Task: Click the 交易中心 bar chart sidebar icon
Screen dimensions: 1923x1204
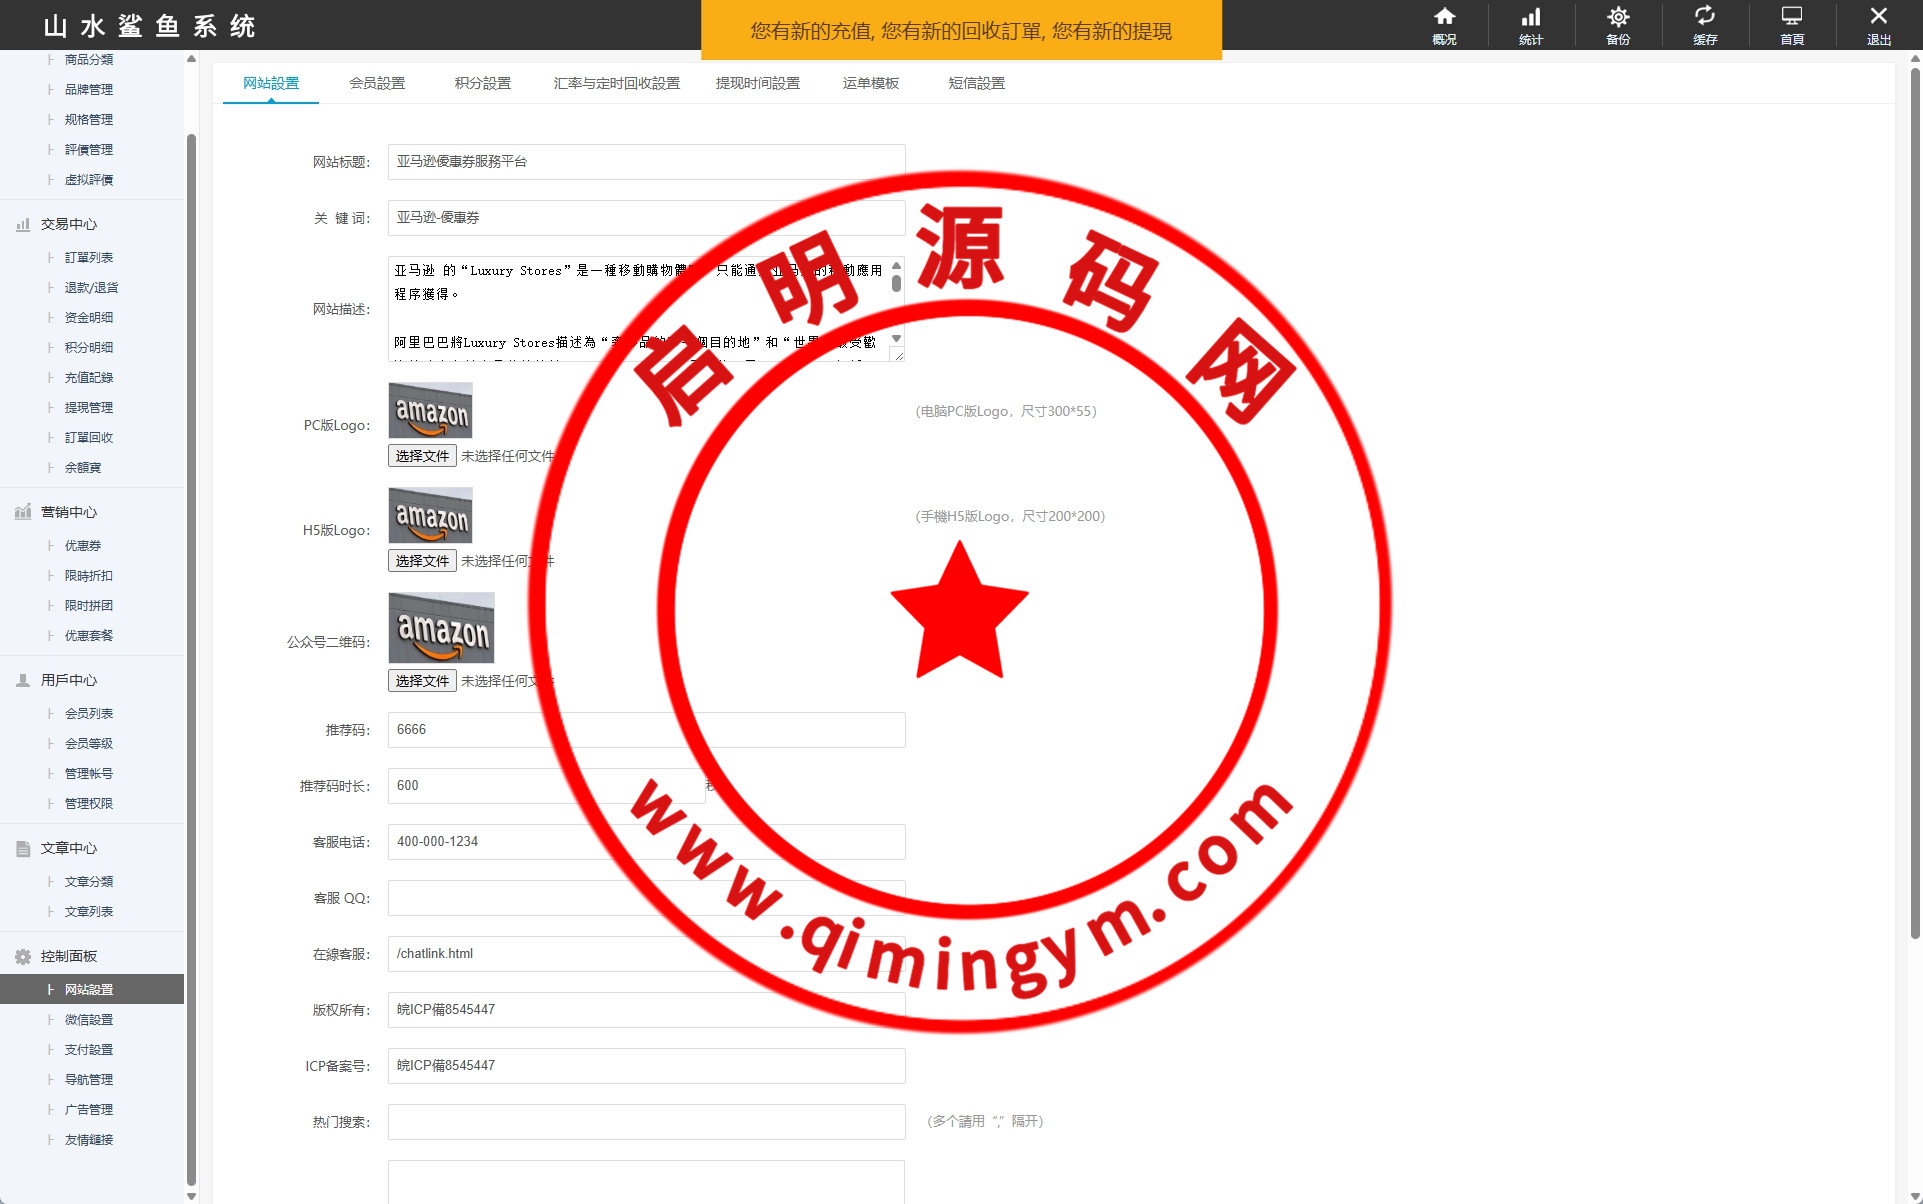Action: coord(23,225)
